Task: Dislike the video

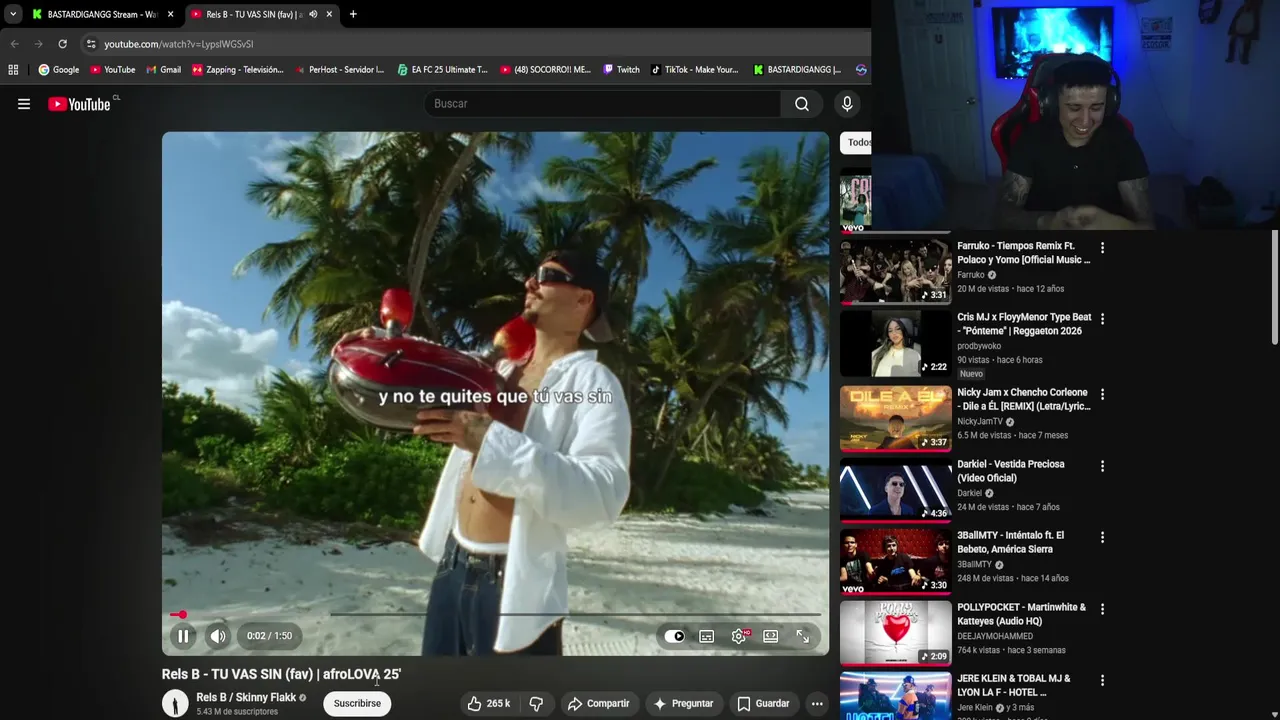Action: coord(536,704)
